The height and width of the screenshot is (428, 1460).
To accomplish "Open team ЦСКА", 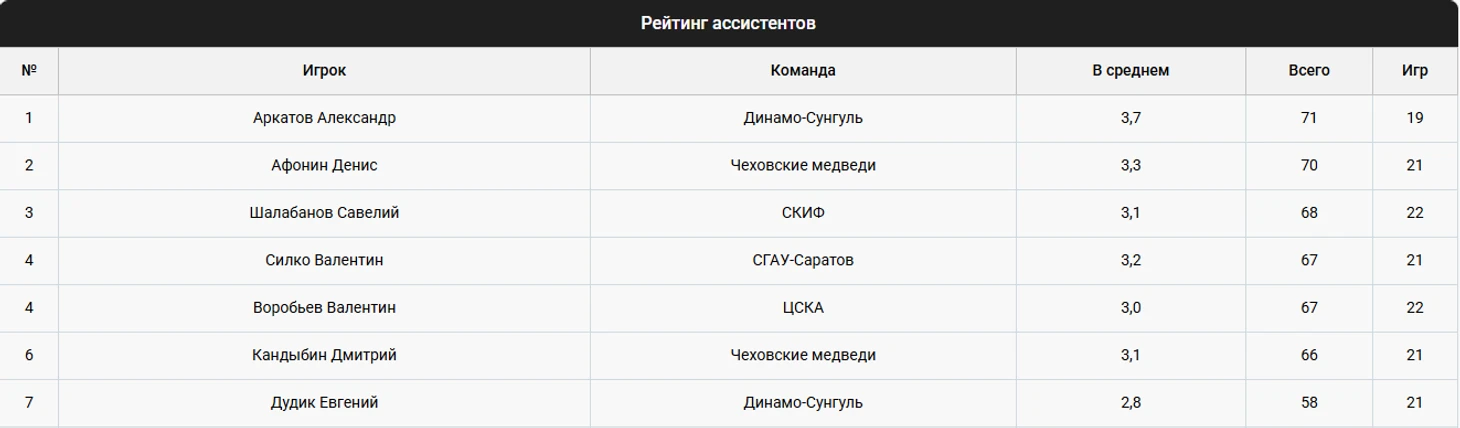I will point(803,308).
